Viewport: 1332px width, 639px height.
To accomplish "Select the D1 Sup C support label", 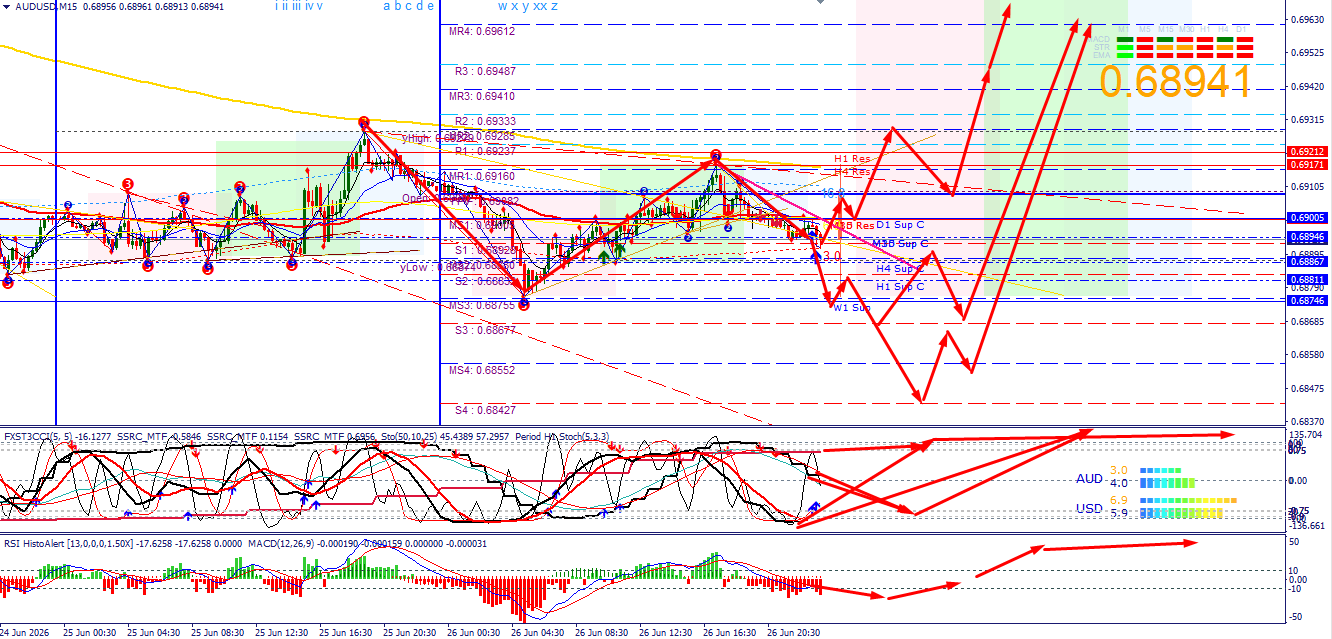I will 900,225.
